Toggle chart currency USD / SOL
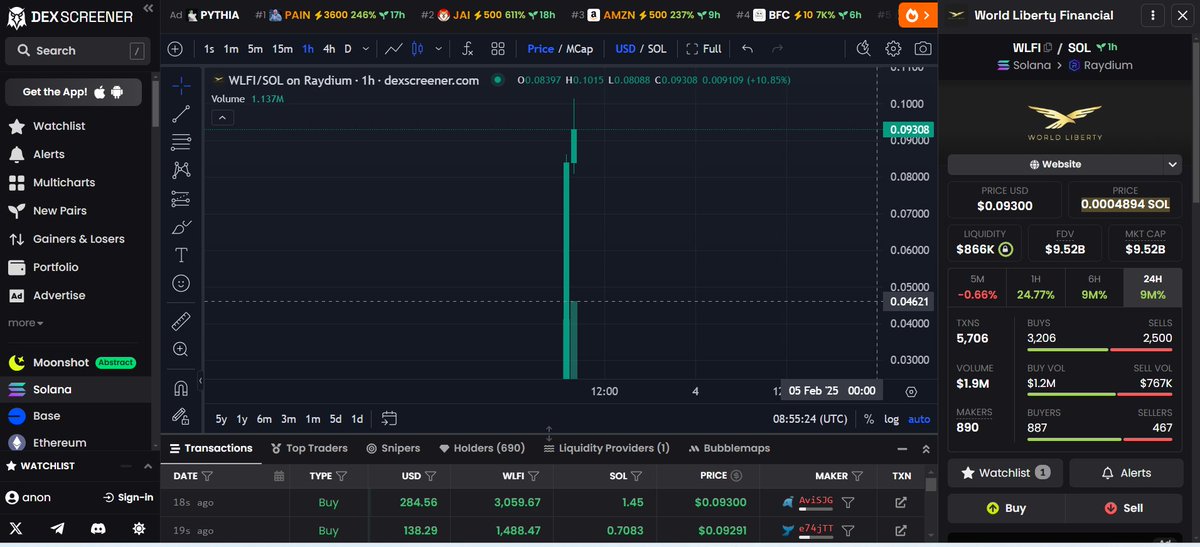 coord(641,48)
